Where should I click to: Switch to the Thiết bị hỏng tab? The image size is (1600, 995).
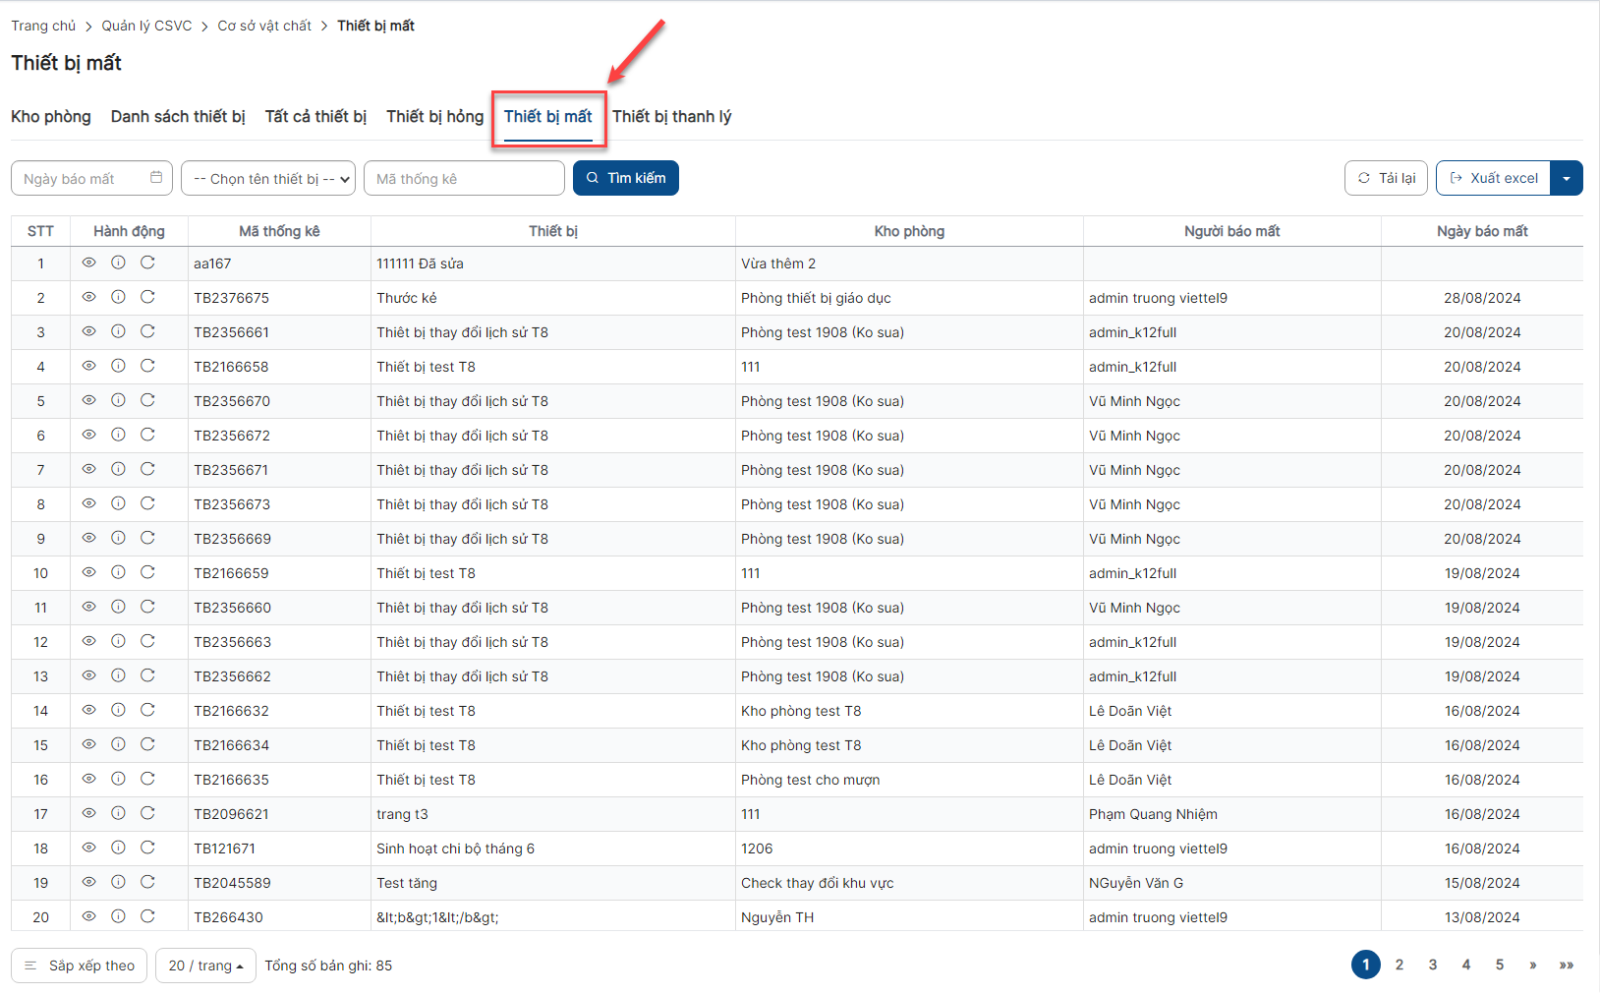(x=435, y=117)
